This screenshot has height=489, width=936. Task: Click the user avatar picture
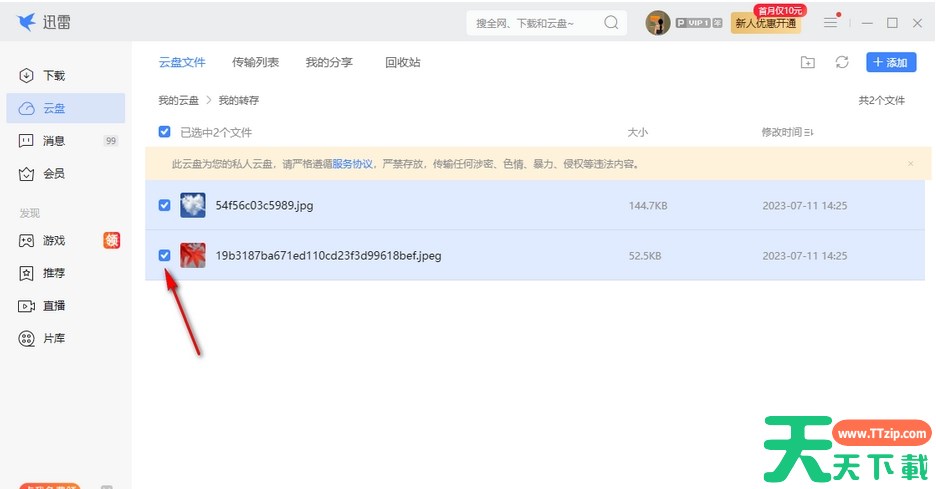point(657,23)
